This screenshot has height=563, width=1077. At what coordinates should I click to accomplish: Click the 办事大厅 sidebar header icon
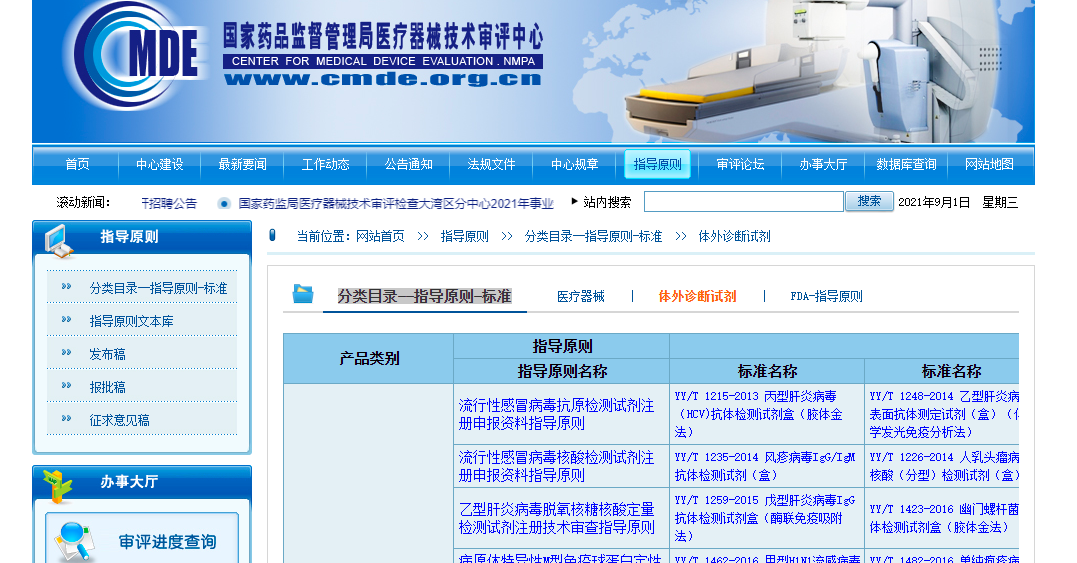coord(58,484)
